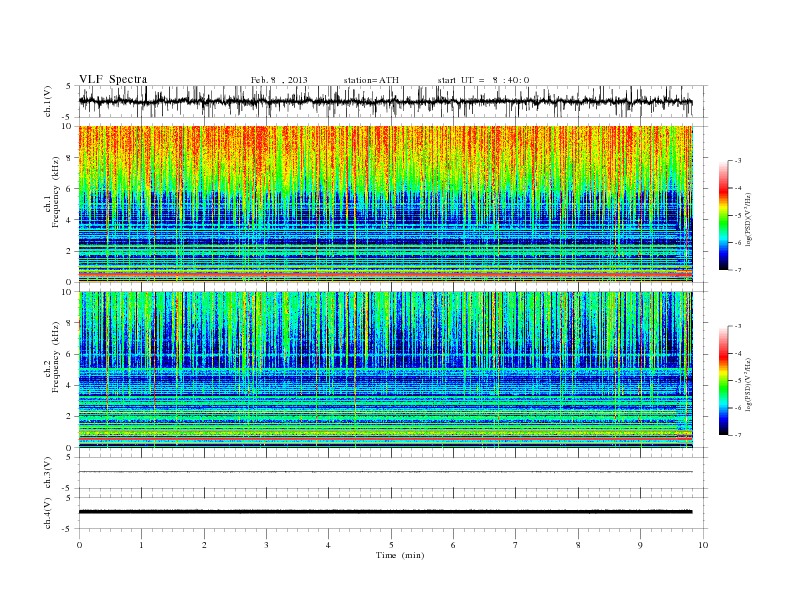Click the "ch.4(V)" axis label
The image size is (792, 612).
pos(48,513)
